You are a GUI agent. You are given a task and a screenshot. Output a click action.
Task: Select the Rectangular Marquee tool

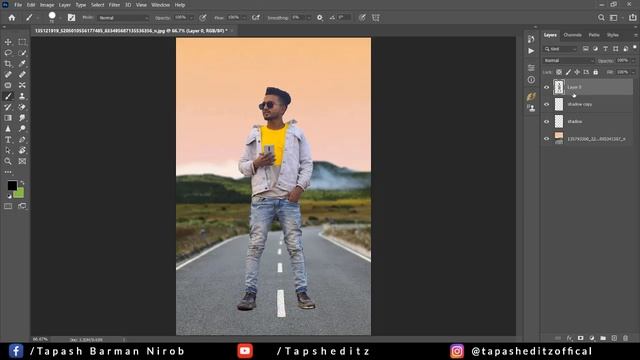(x=22, y=42)
